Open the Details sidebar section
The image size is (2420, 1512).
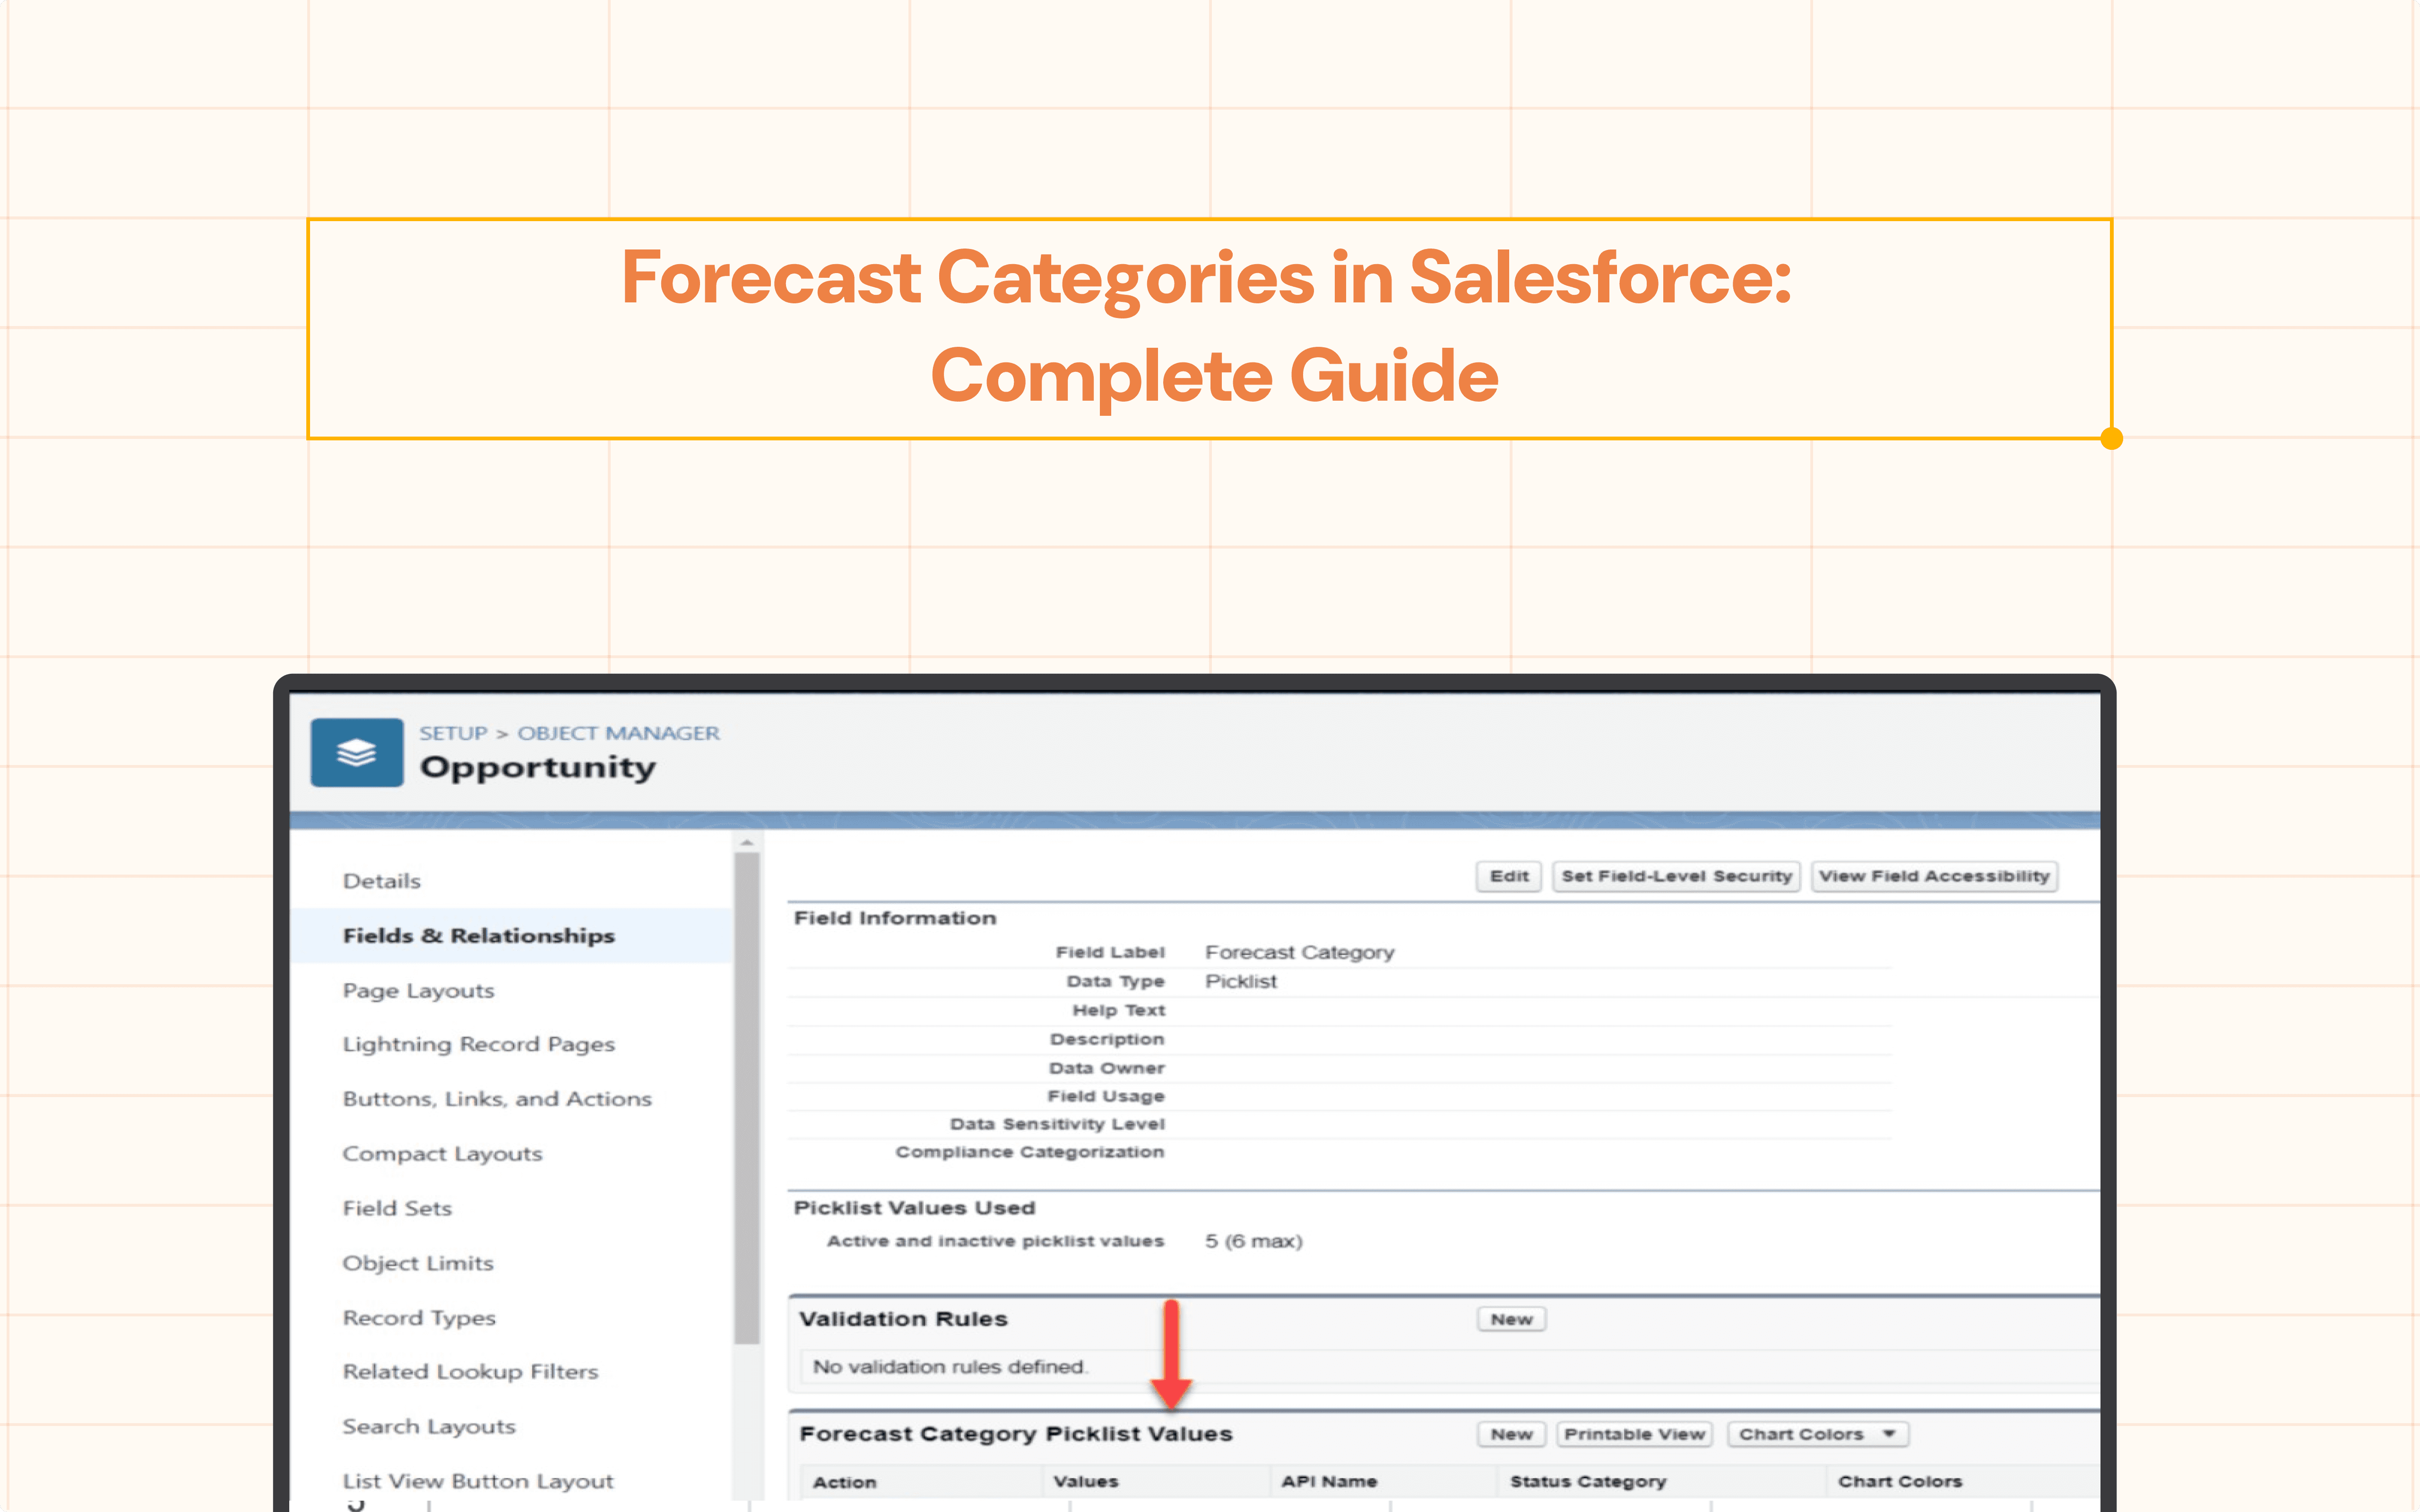382,881
